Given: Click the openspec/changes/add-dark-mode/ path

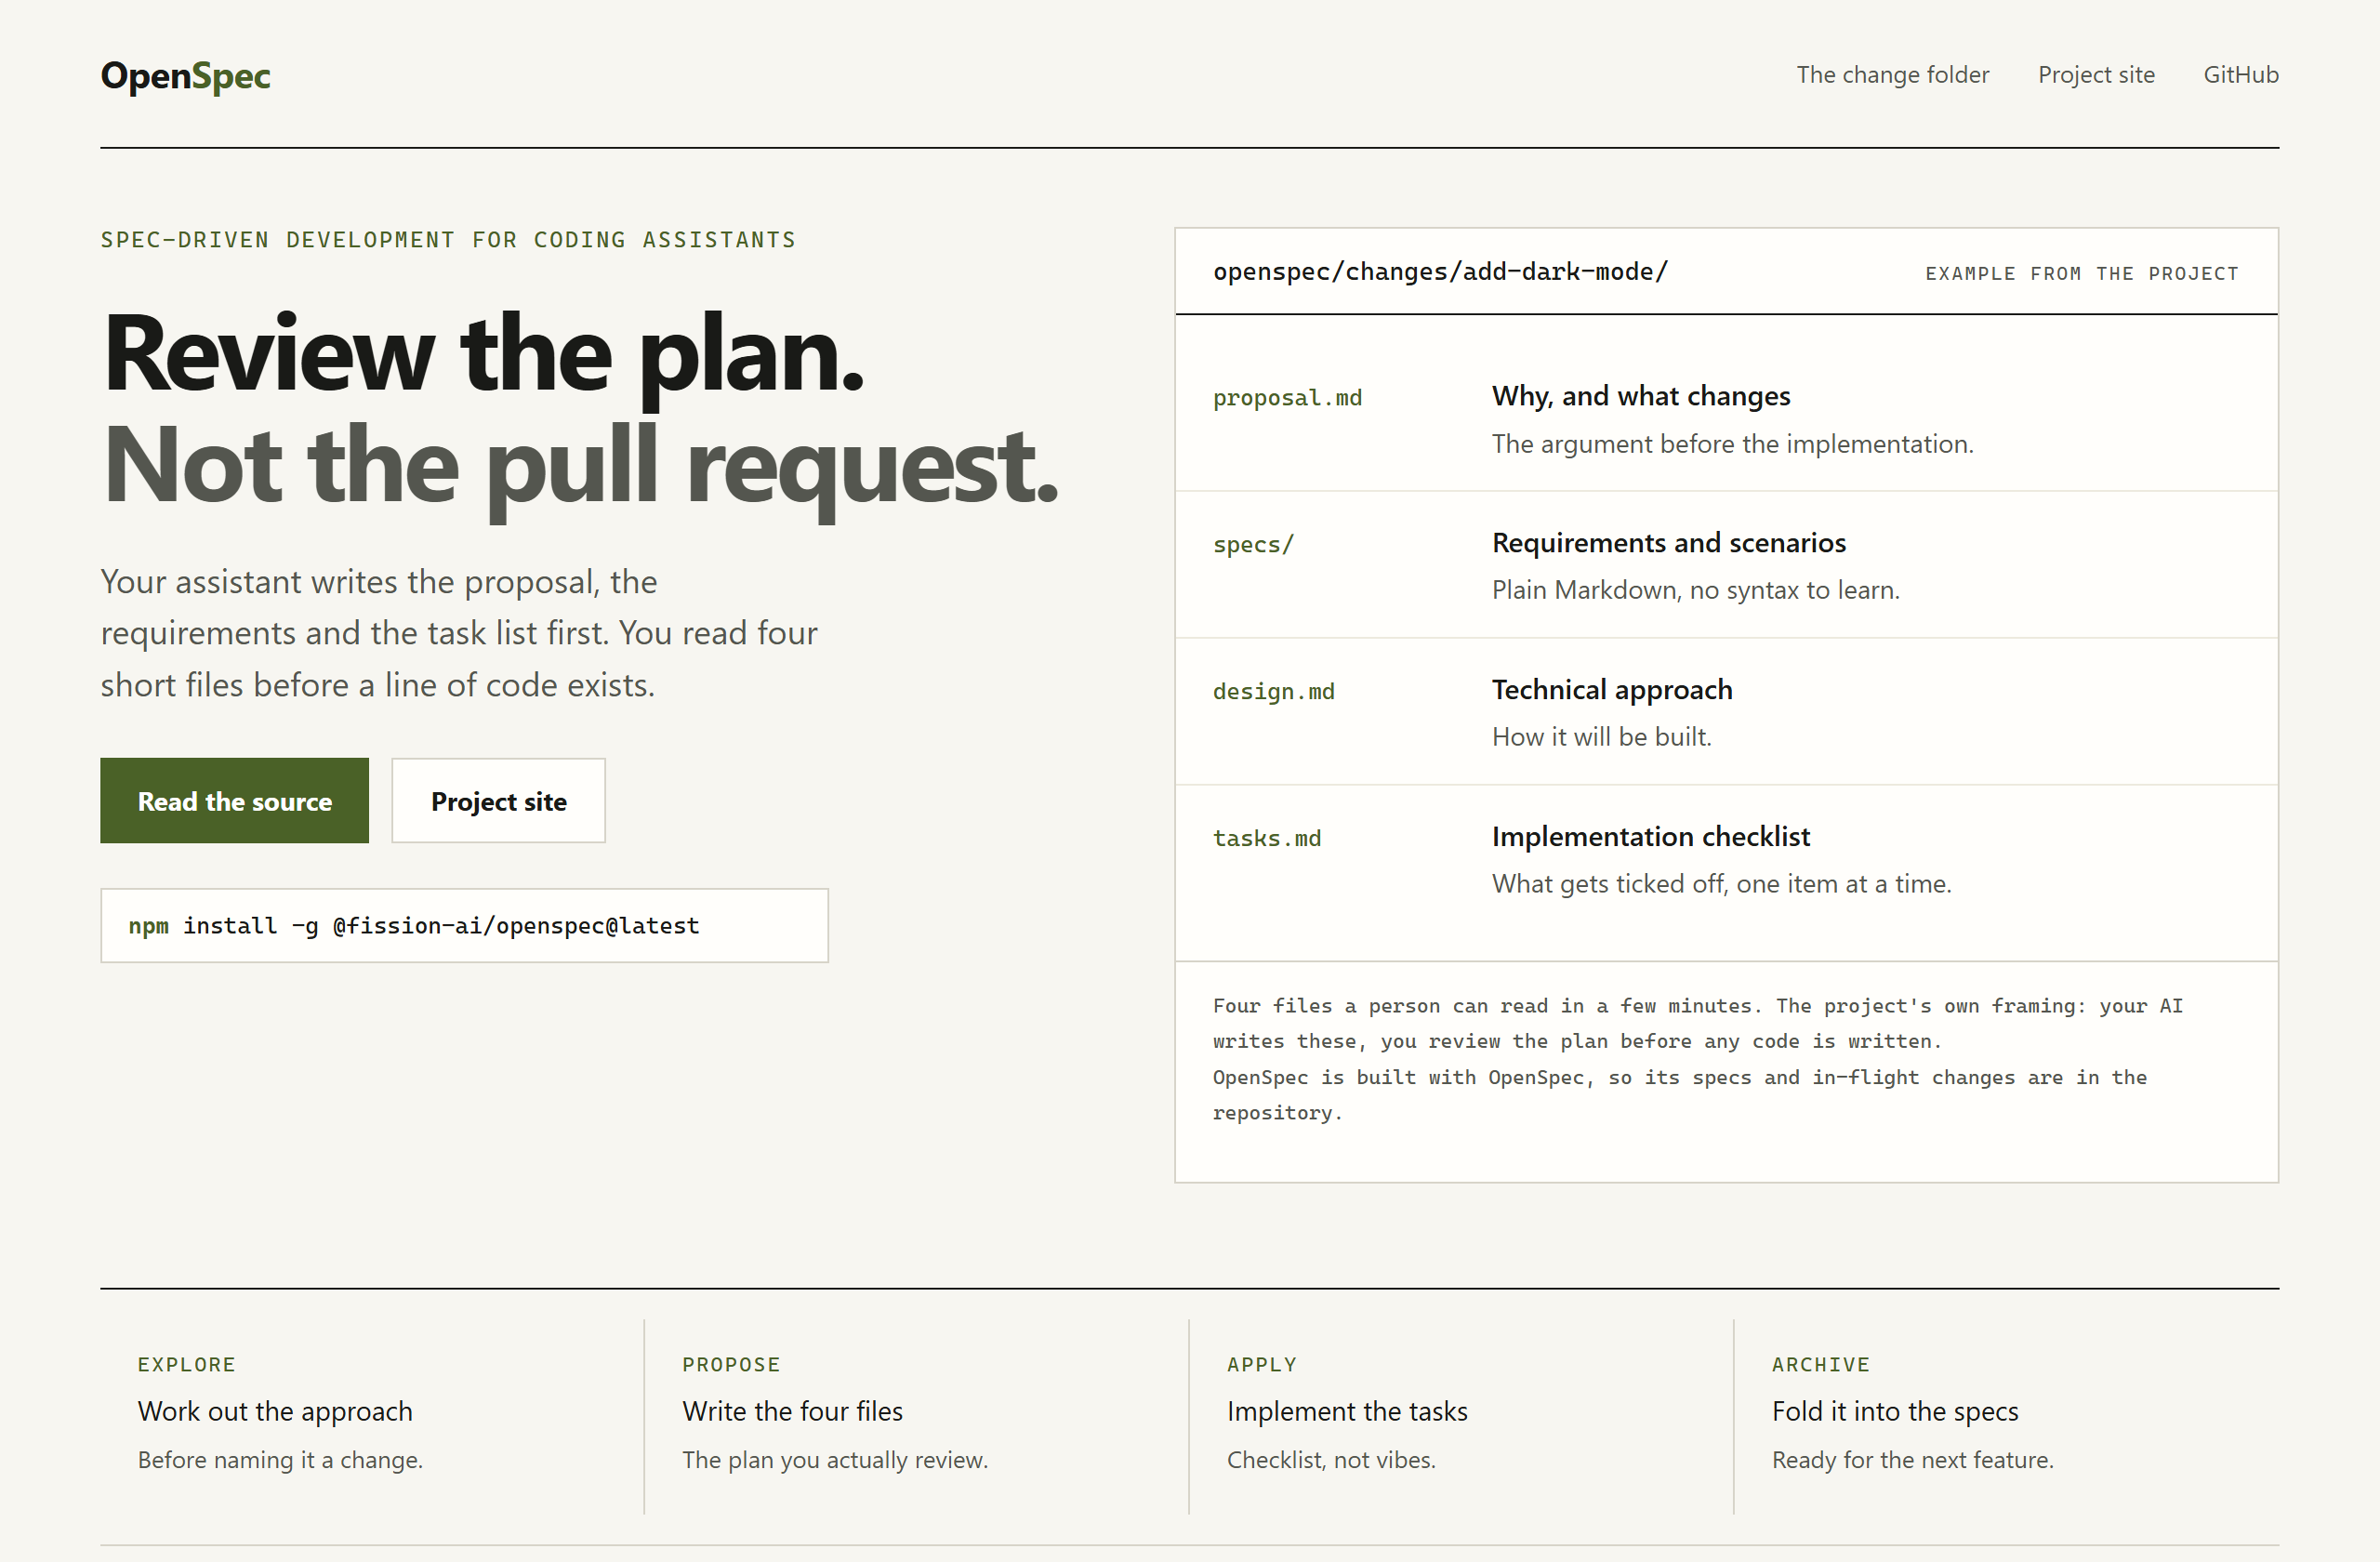Looking at the screenshot, I should [x=1440, y=272].
